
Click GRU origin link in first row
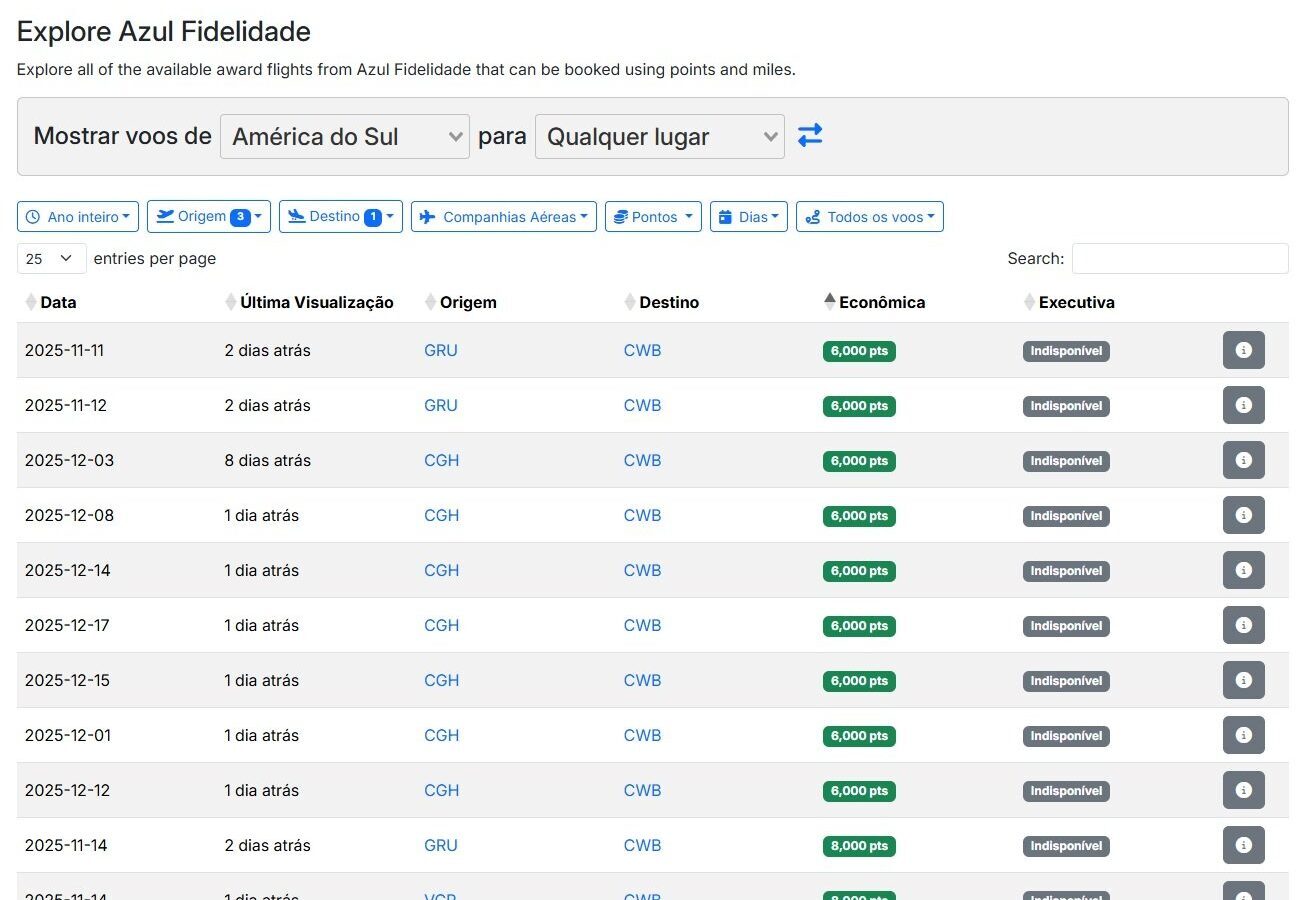(441, 350)
